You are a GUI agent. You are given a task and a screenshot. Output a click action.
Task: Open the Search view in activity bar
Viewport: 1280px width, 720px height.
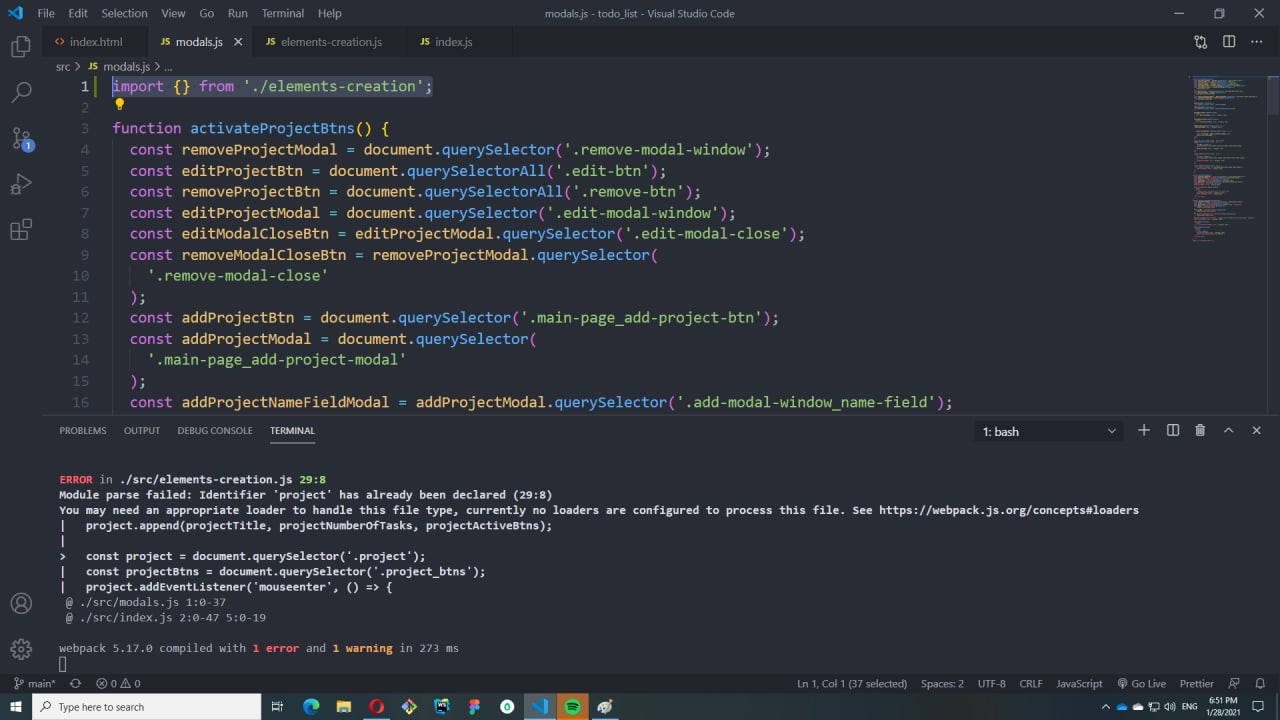coord(21,92)
